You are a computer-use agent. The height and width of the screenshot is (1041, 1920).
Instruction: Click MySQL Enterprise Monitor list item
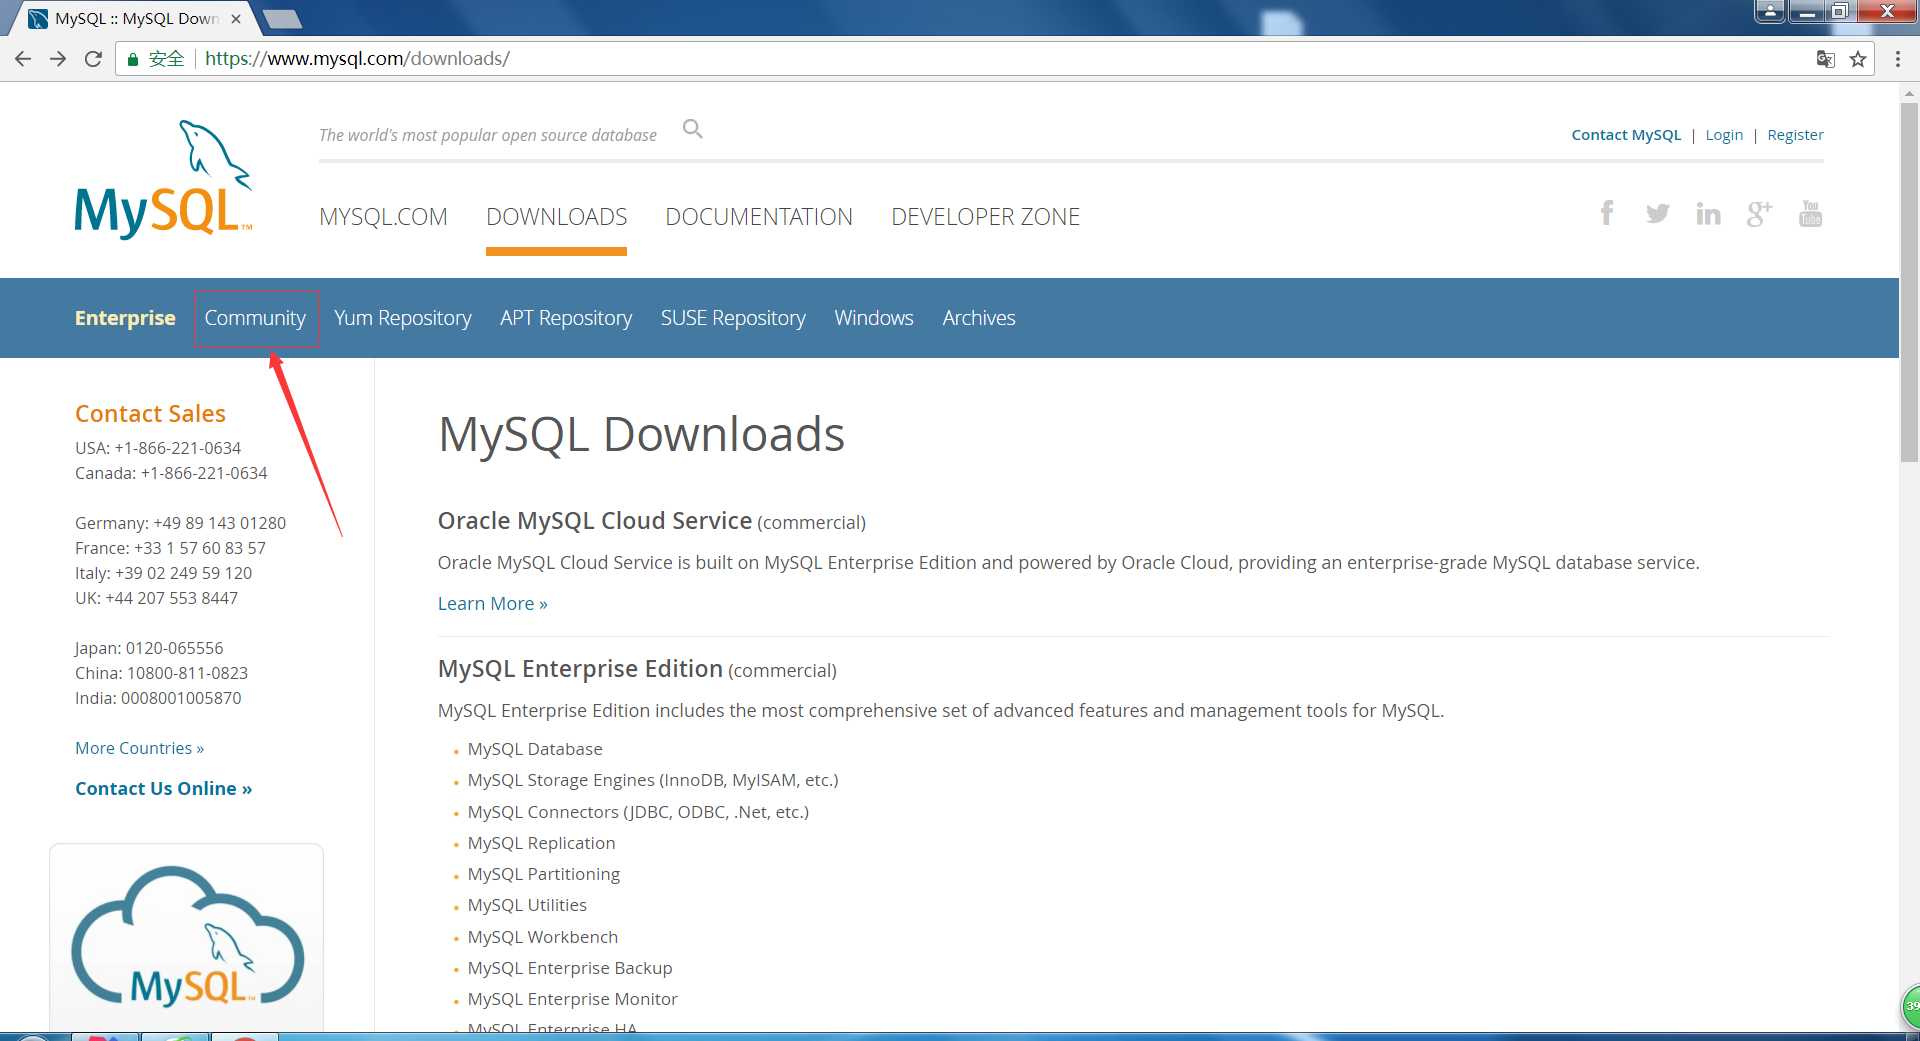(572, 999)
